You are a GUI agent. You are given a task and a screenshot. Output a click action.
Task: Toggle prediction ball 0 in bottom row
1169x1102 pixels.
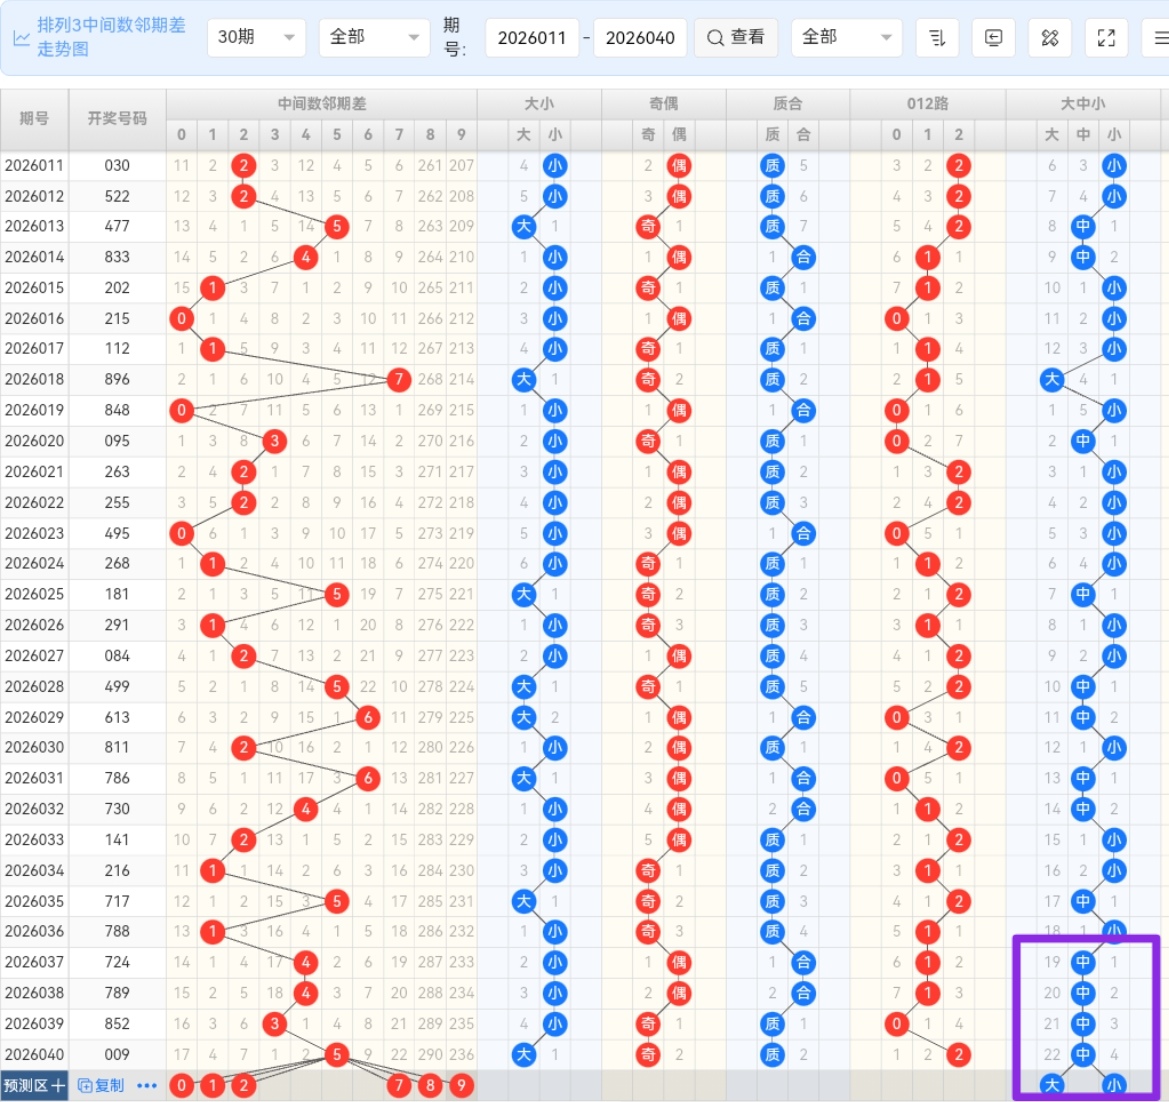[181, 1086]
